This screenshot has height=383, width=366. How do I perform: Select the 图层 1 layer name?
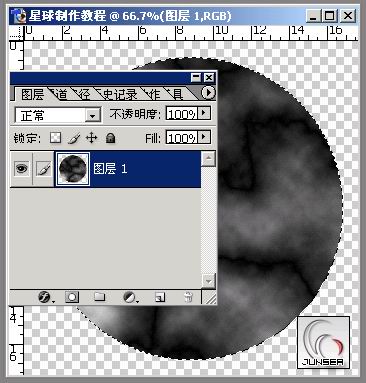pos(110,169)
